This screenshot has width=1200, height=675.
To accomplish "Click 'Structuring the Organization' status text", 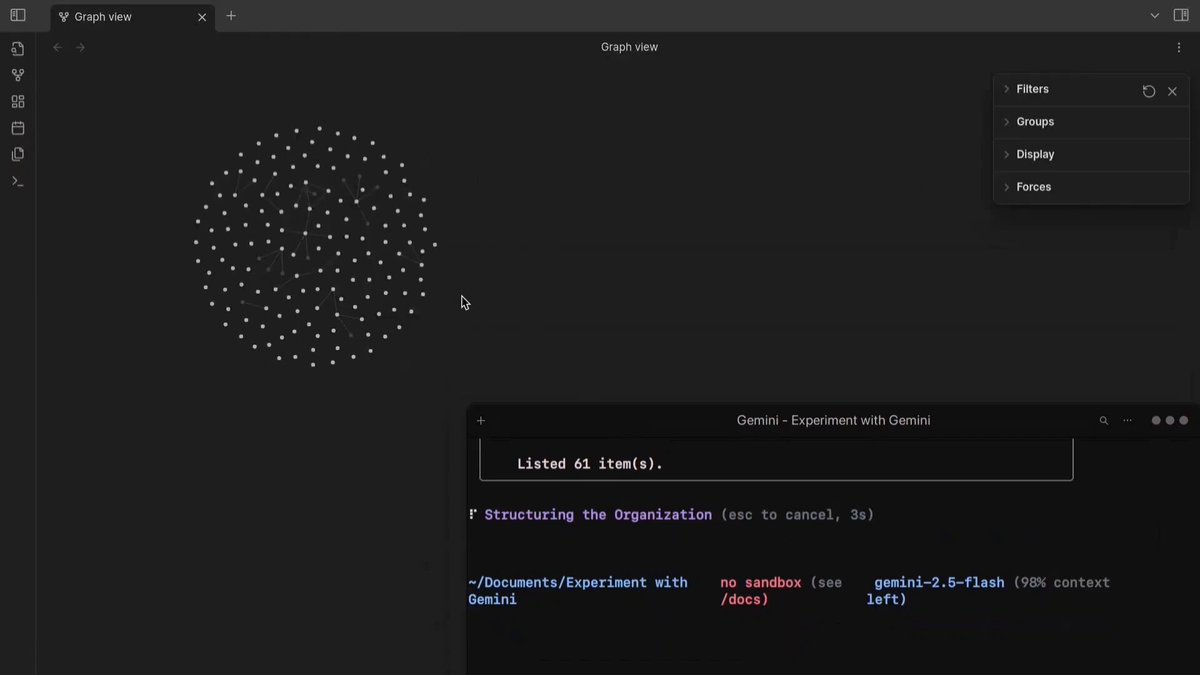I will pyautogui.click(x=598, y=515).
